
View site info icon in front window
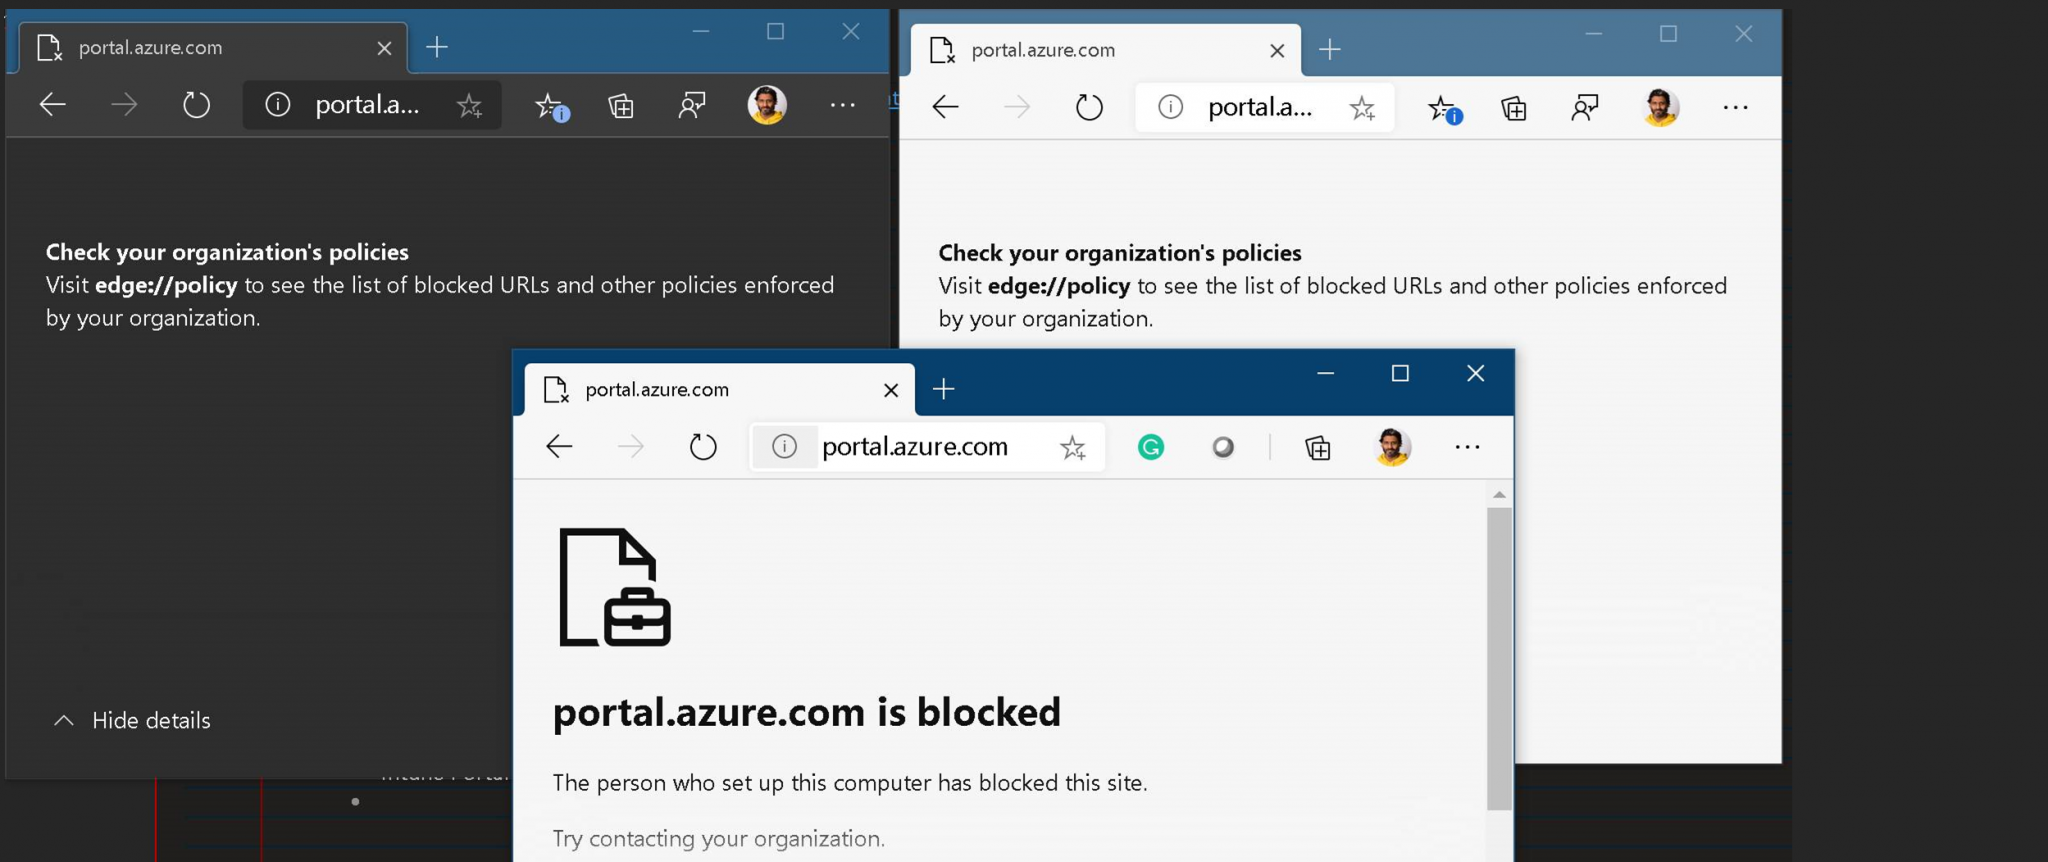pyautogui.click(x=785, y=446)
